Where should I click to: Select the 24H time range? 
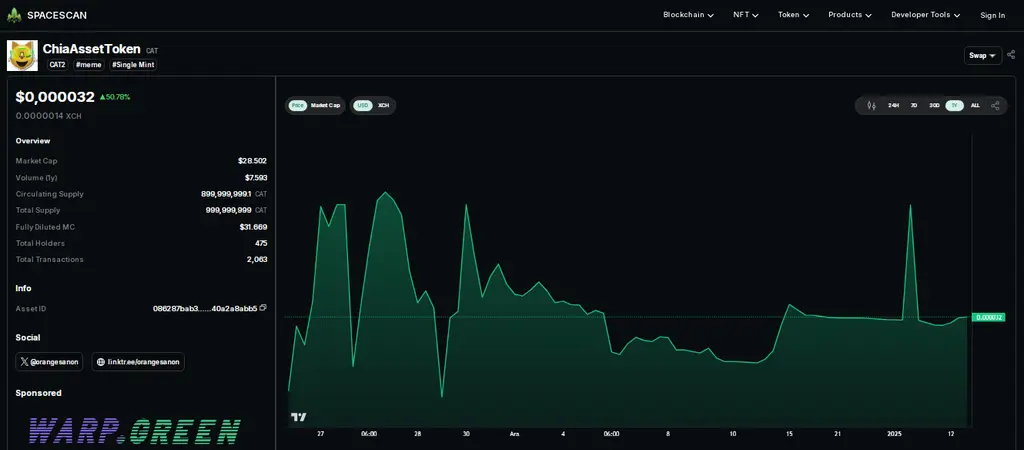893,105
